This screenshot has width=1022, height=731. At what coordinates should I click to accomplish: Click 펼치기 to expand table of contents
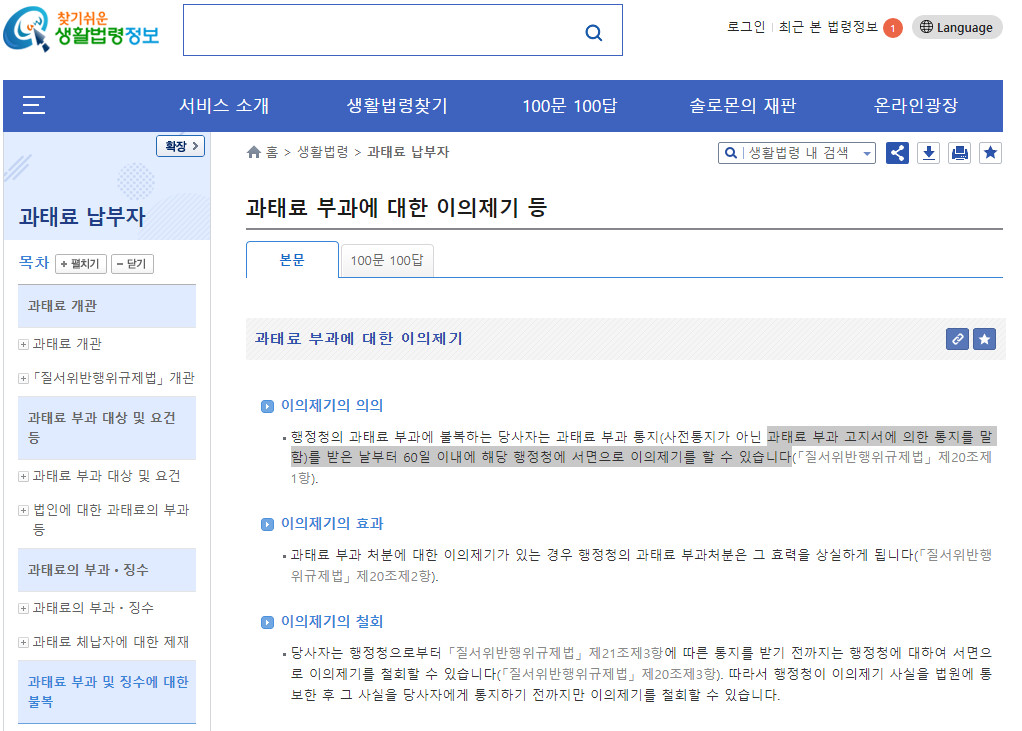pos(81,264)
